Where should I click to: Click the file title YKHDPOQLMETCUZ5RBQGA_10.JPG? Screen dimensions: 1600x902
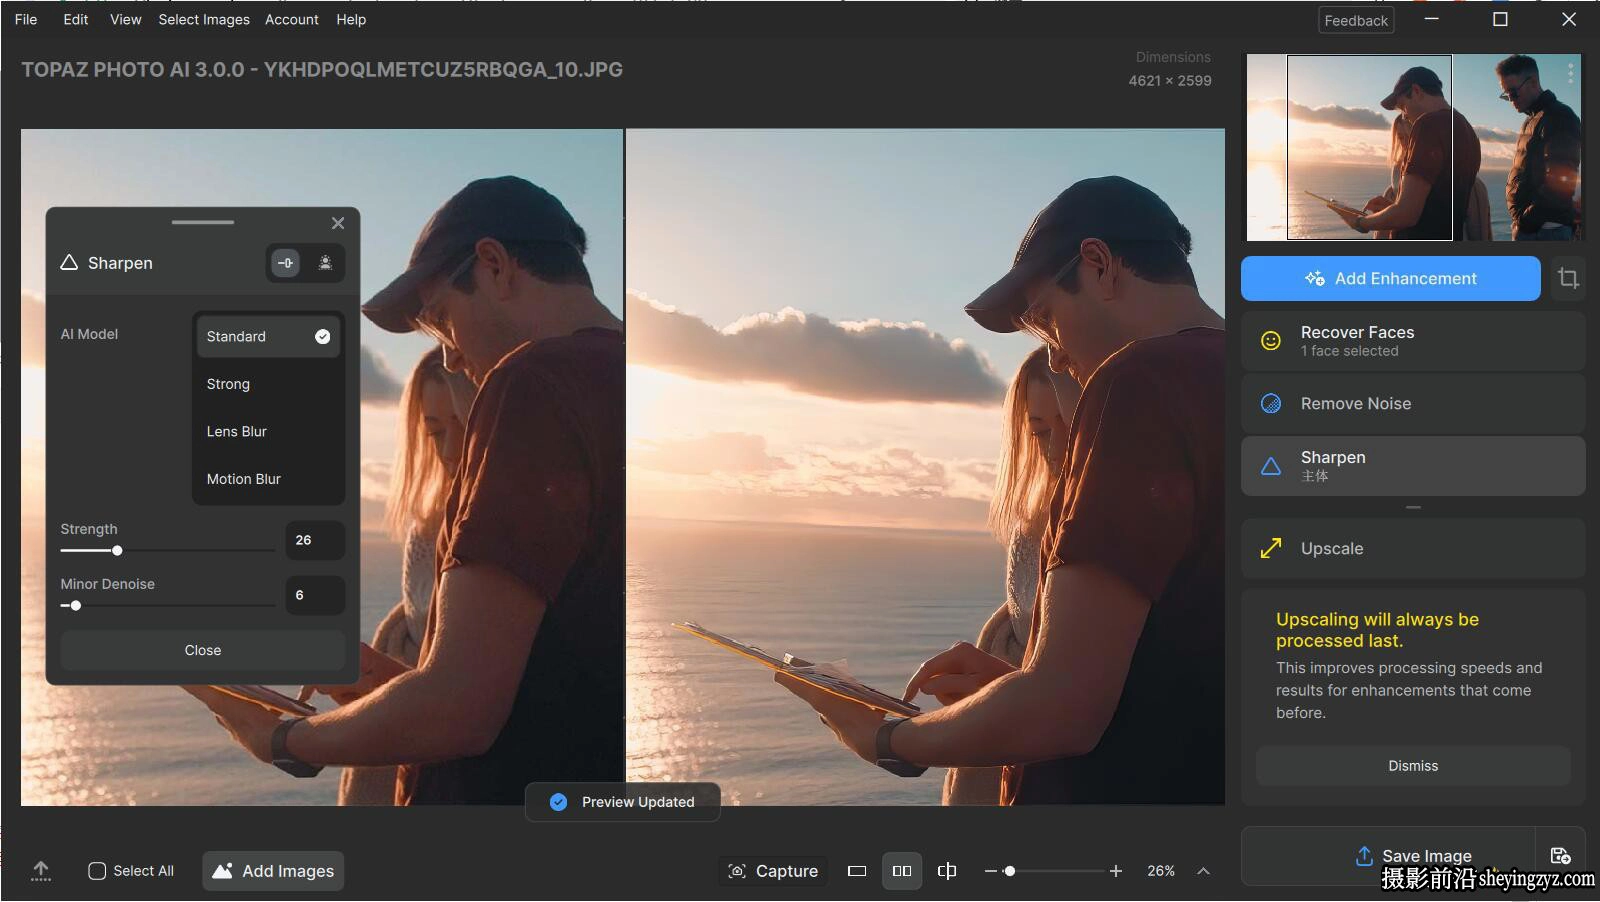tap(443, 70)
